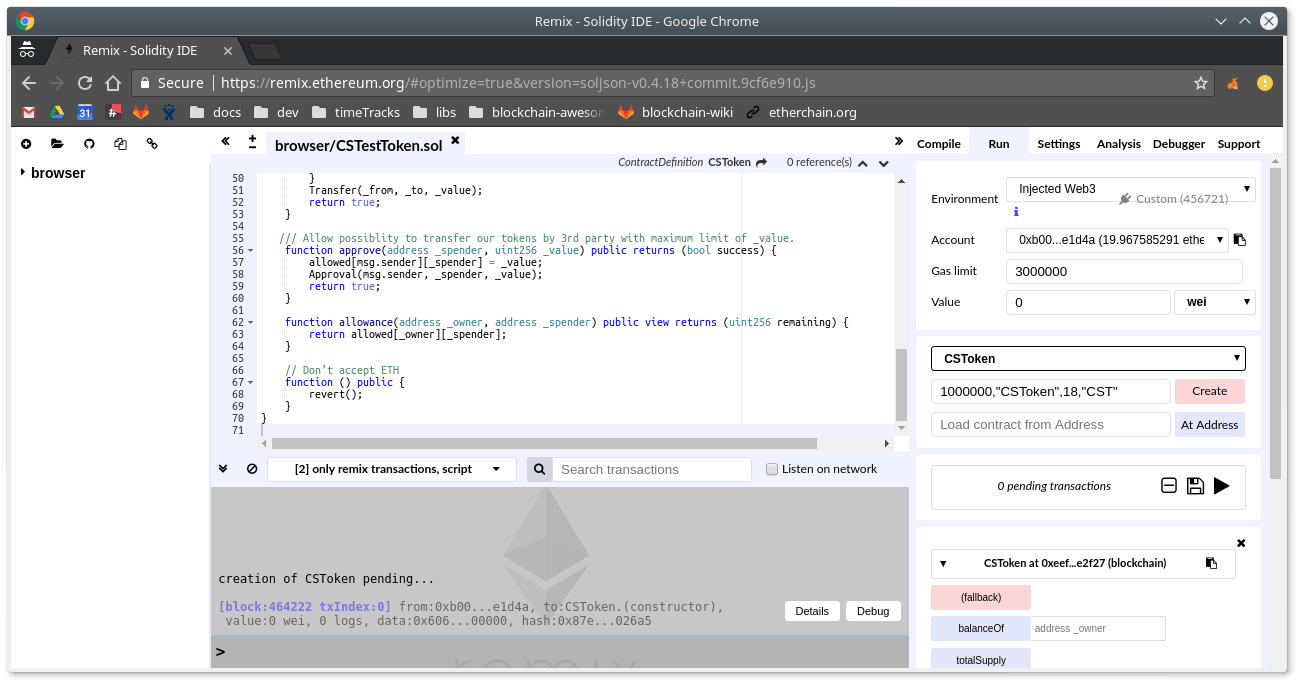Open the Google Calendar bookmark
The width and height of the screenshot is (1300, 685).
[86, 112]
